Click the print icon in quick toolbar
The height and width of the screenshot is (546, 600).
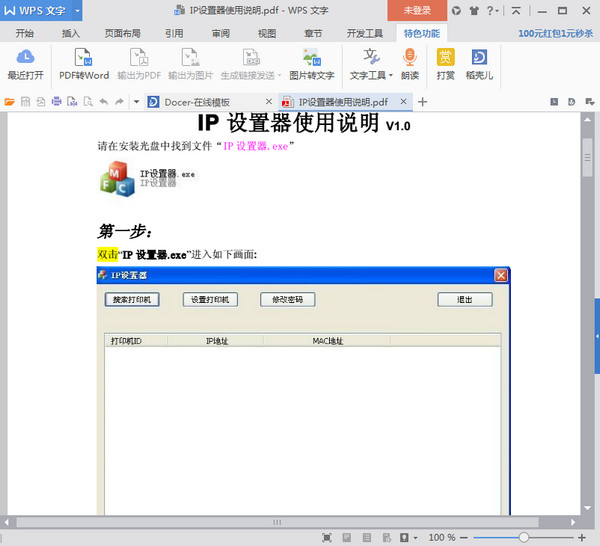[x=57, y=102]
